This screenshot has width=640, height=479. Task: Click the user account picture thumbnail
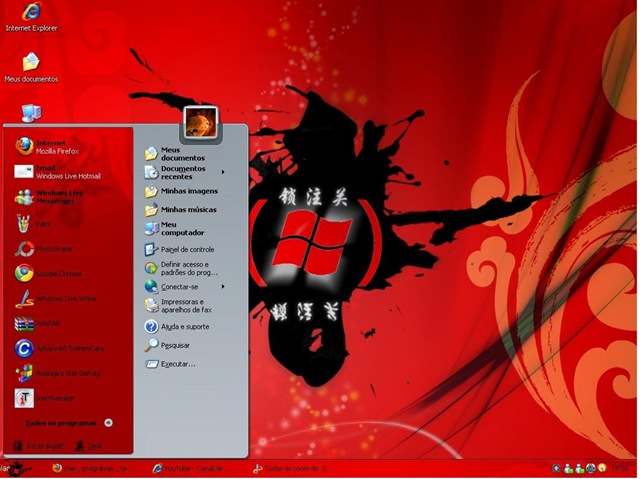[200, 122]
